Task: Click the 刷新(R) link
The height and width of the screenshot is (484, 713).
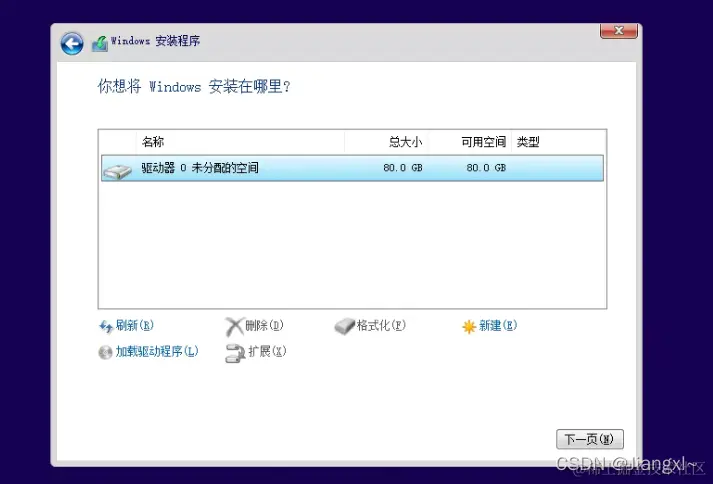Action: click(135, 325)
